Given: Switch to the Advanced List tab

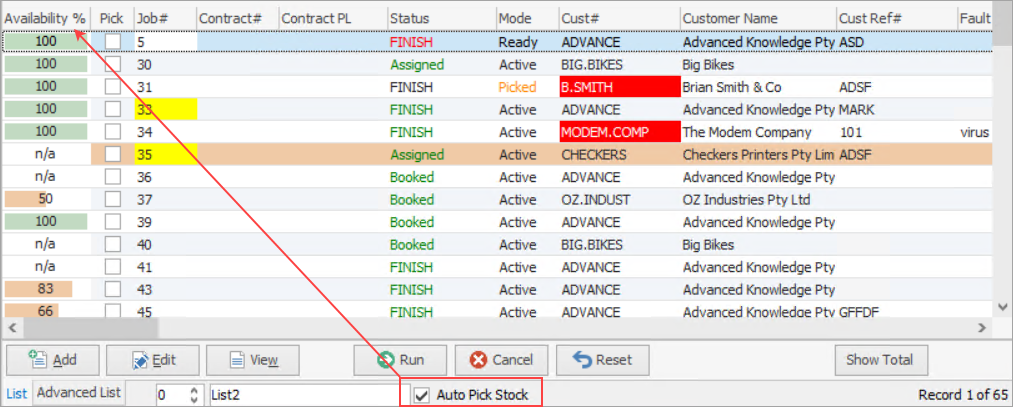Looking at the screenshot, I should (79, 393).
